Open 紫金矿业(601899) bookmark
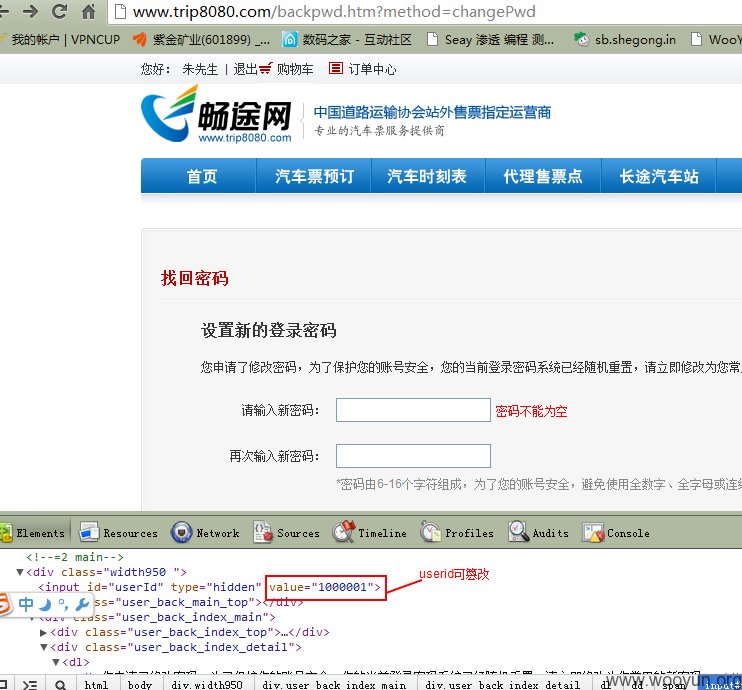742x690 pixels. tap(201, 39)
